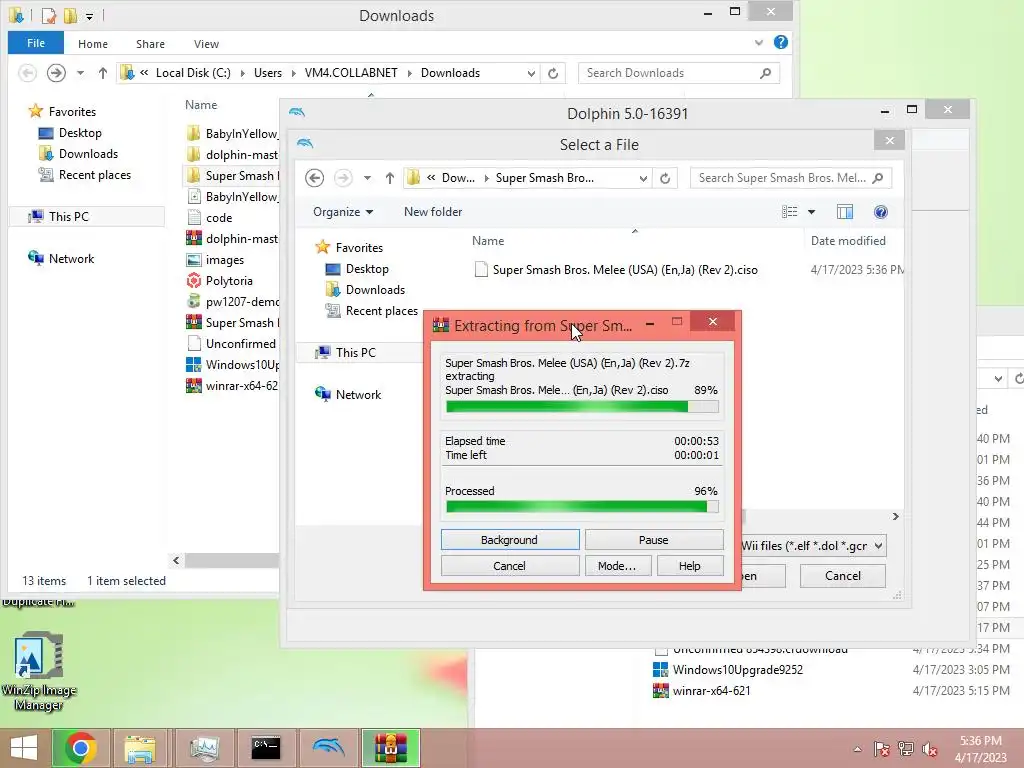Go back in Select a File dialog
The image size is (1024, 768).
click(315, 178)
